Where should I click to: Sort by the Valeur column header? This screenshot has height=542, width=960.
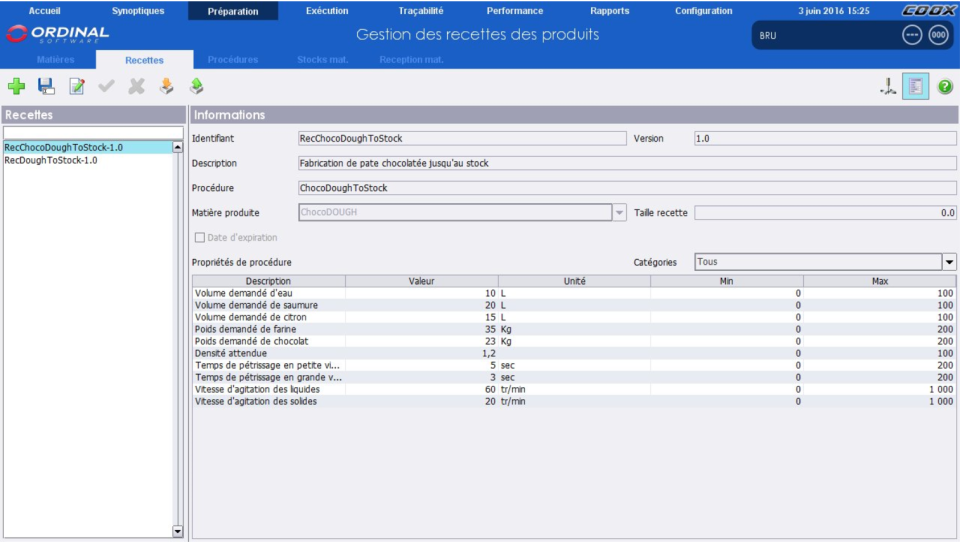421,281
